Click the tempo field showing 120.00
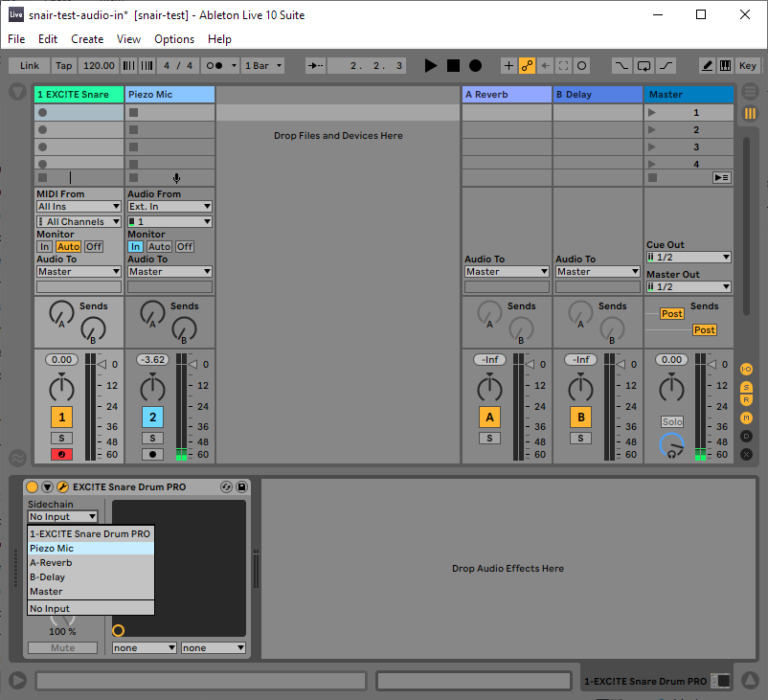768x700 pixels. pos(99,66)
